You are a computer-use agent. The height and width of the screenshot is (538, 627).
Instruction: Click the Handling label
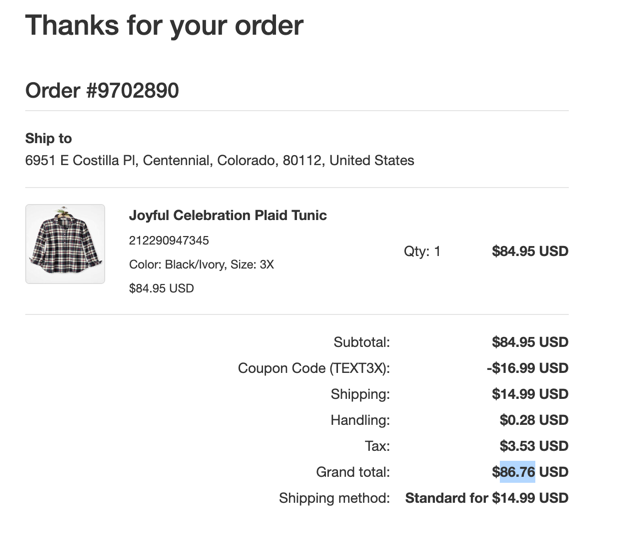[360, 420]
